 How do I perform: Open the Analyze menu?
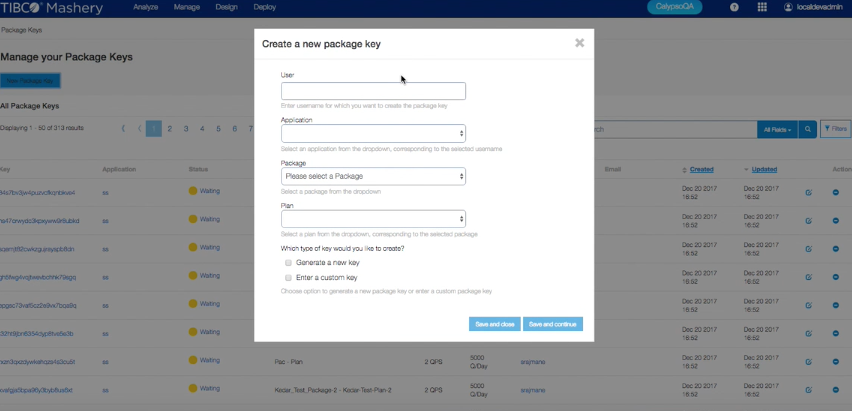(x=146, y=8)
